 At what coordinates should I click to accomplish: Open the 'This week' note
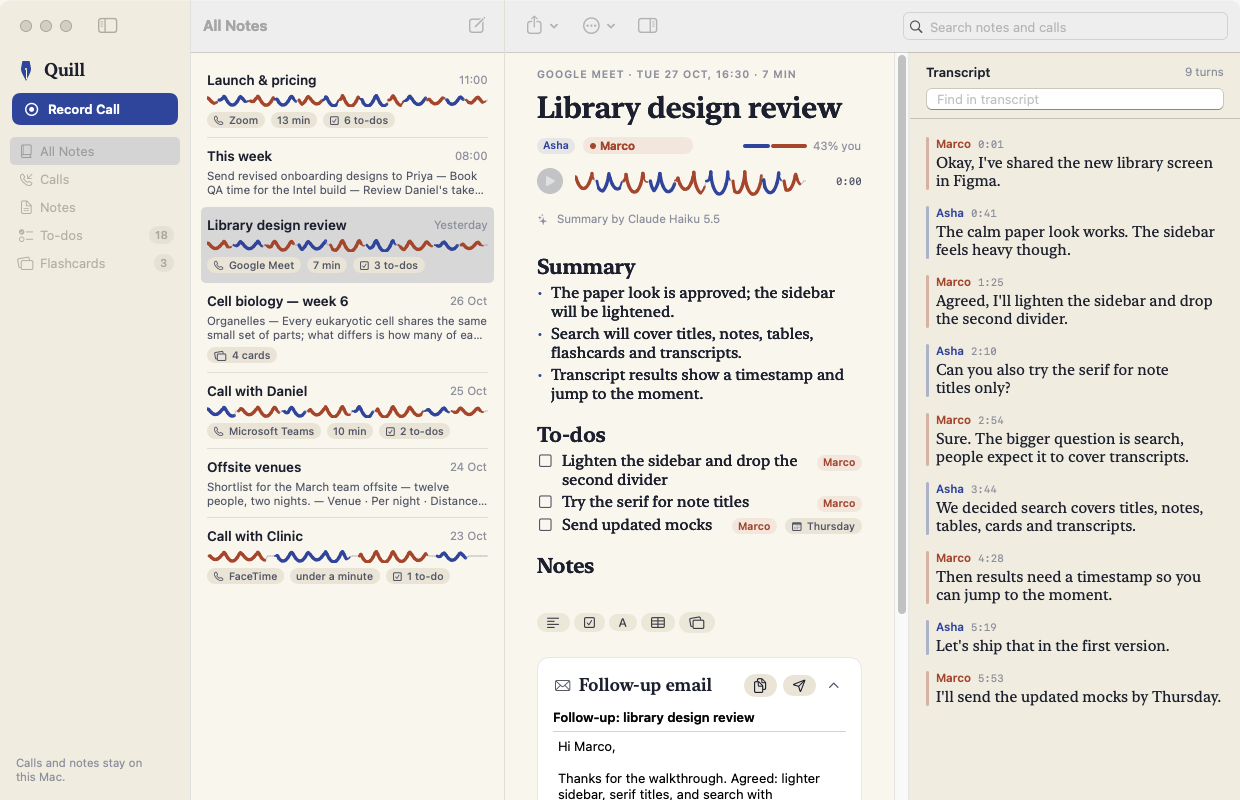347,172
